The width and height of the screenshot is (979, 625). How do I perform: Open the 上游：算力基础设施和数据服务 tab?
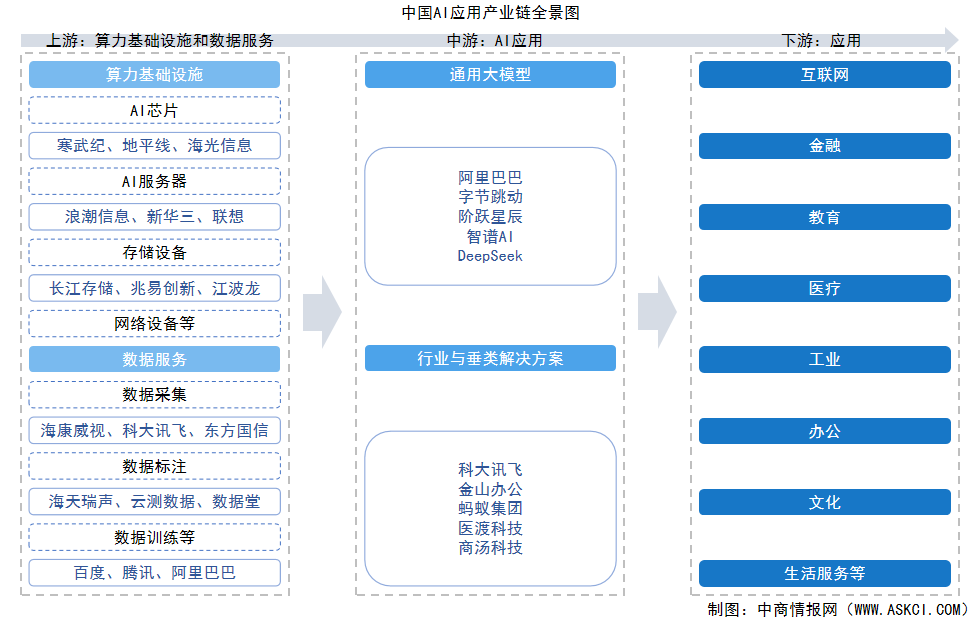[x=163, y=42]
